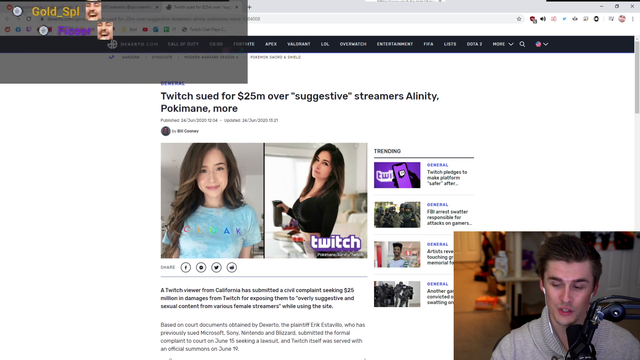Open the speaker volume extension icon

(543, 19)
